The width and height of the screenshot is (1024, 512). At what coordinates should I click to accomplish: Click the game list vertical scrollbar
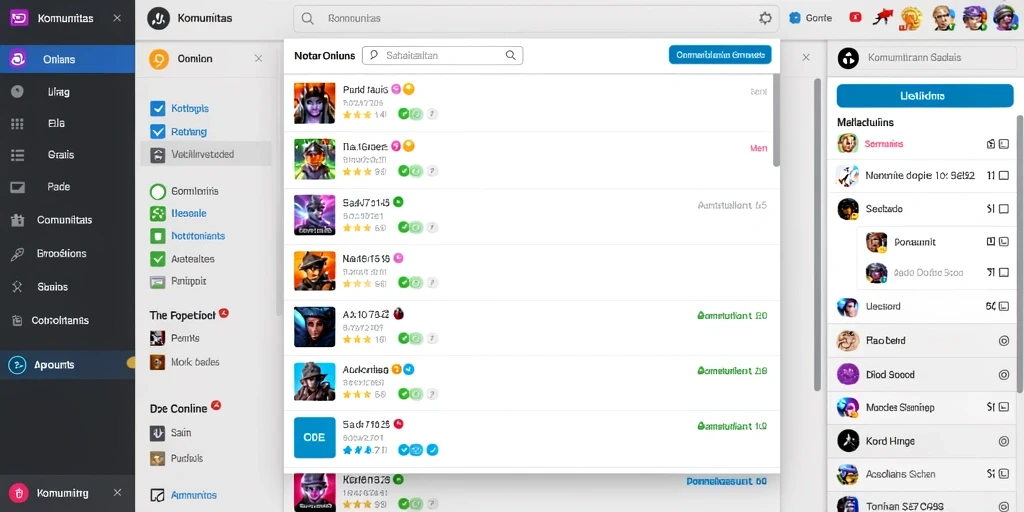point(776,120)
